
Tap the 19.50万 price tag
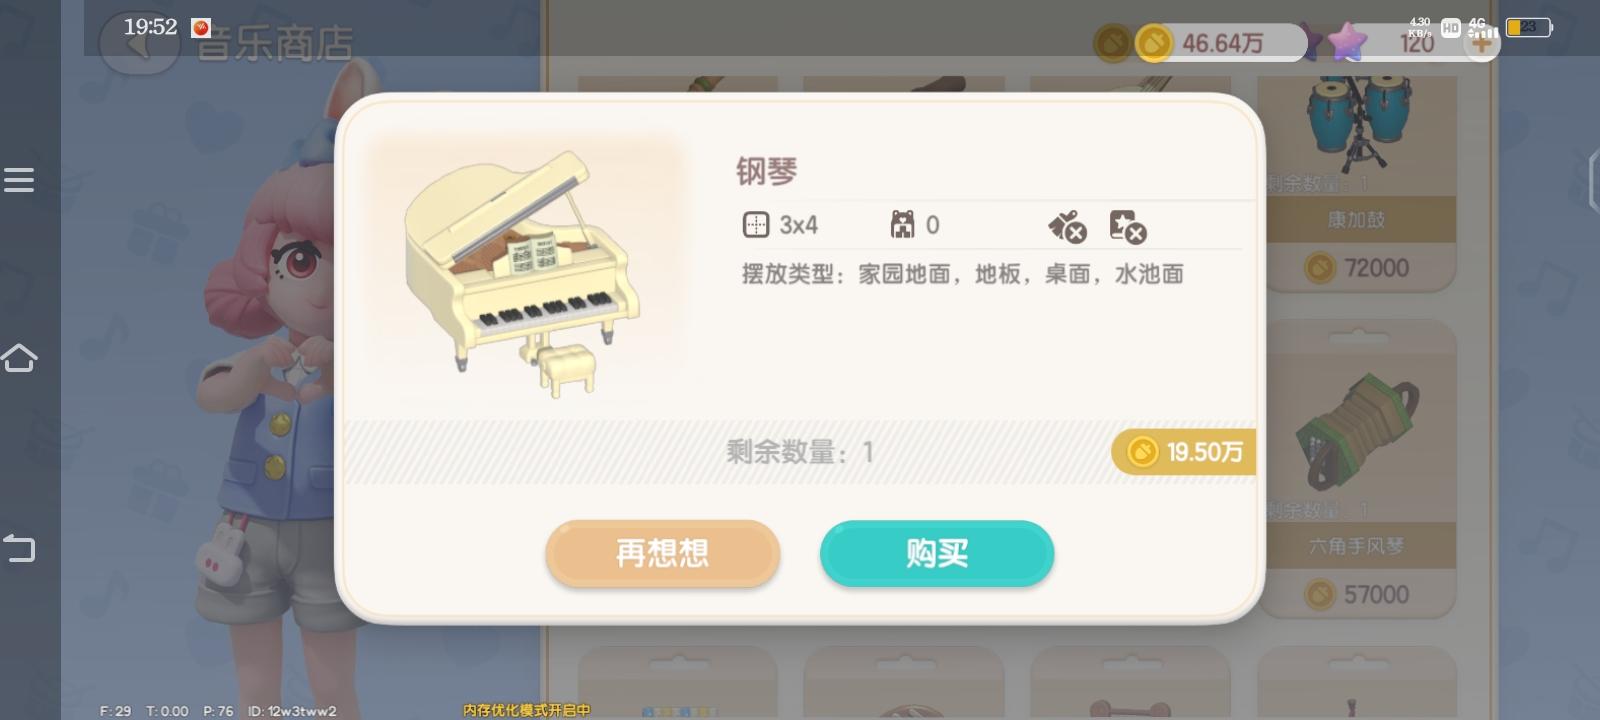tap(1184, 452)
